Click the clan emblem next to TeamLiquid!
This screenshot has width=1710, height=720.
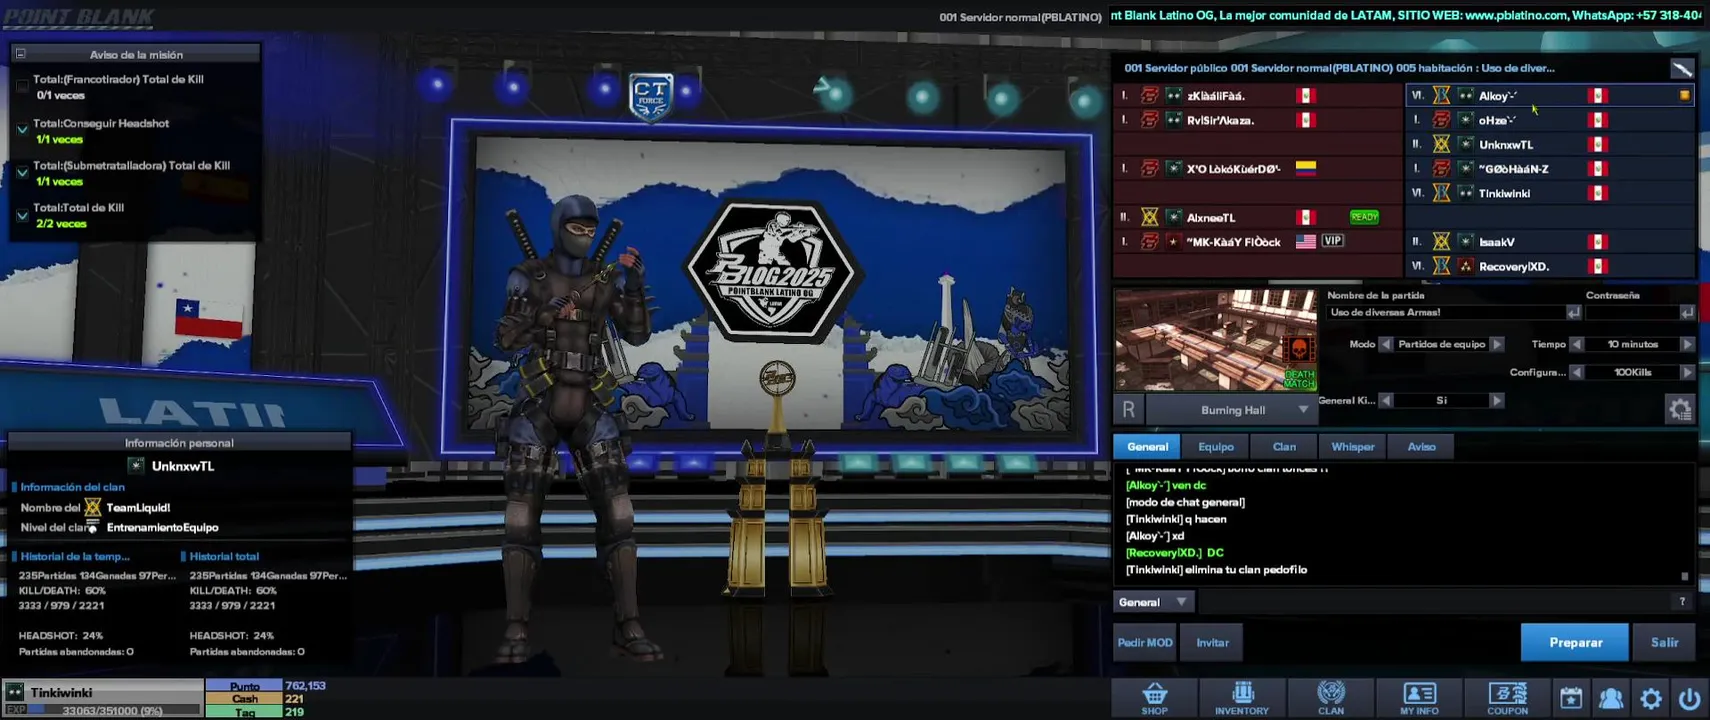(x=92, y=507)
